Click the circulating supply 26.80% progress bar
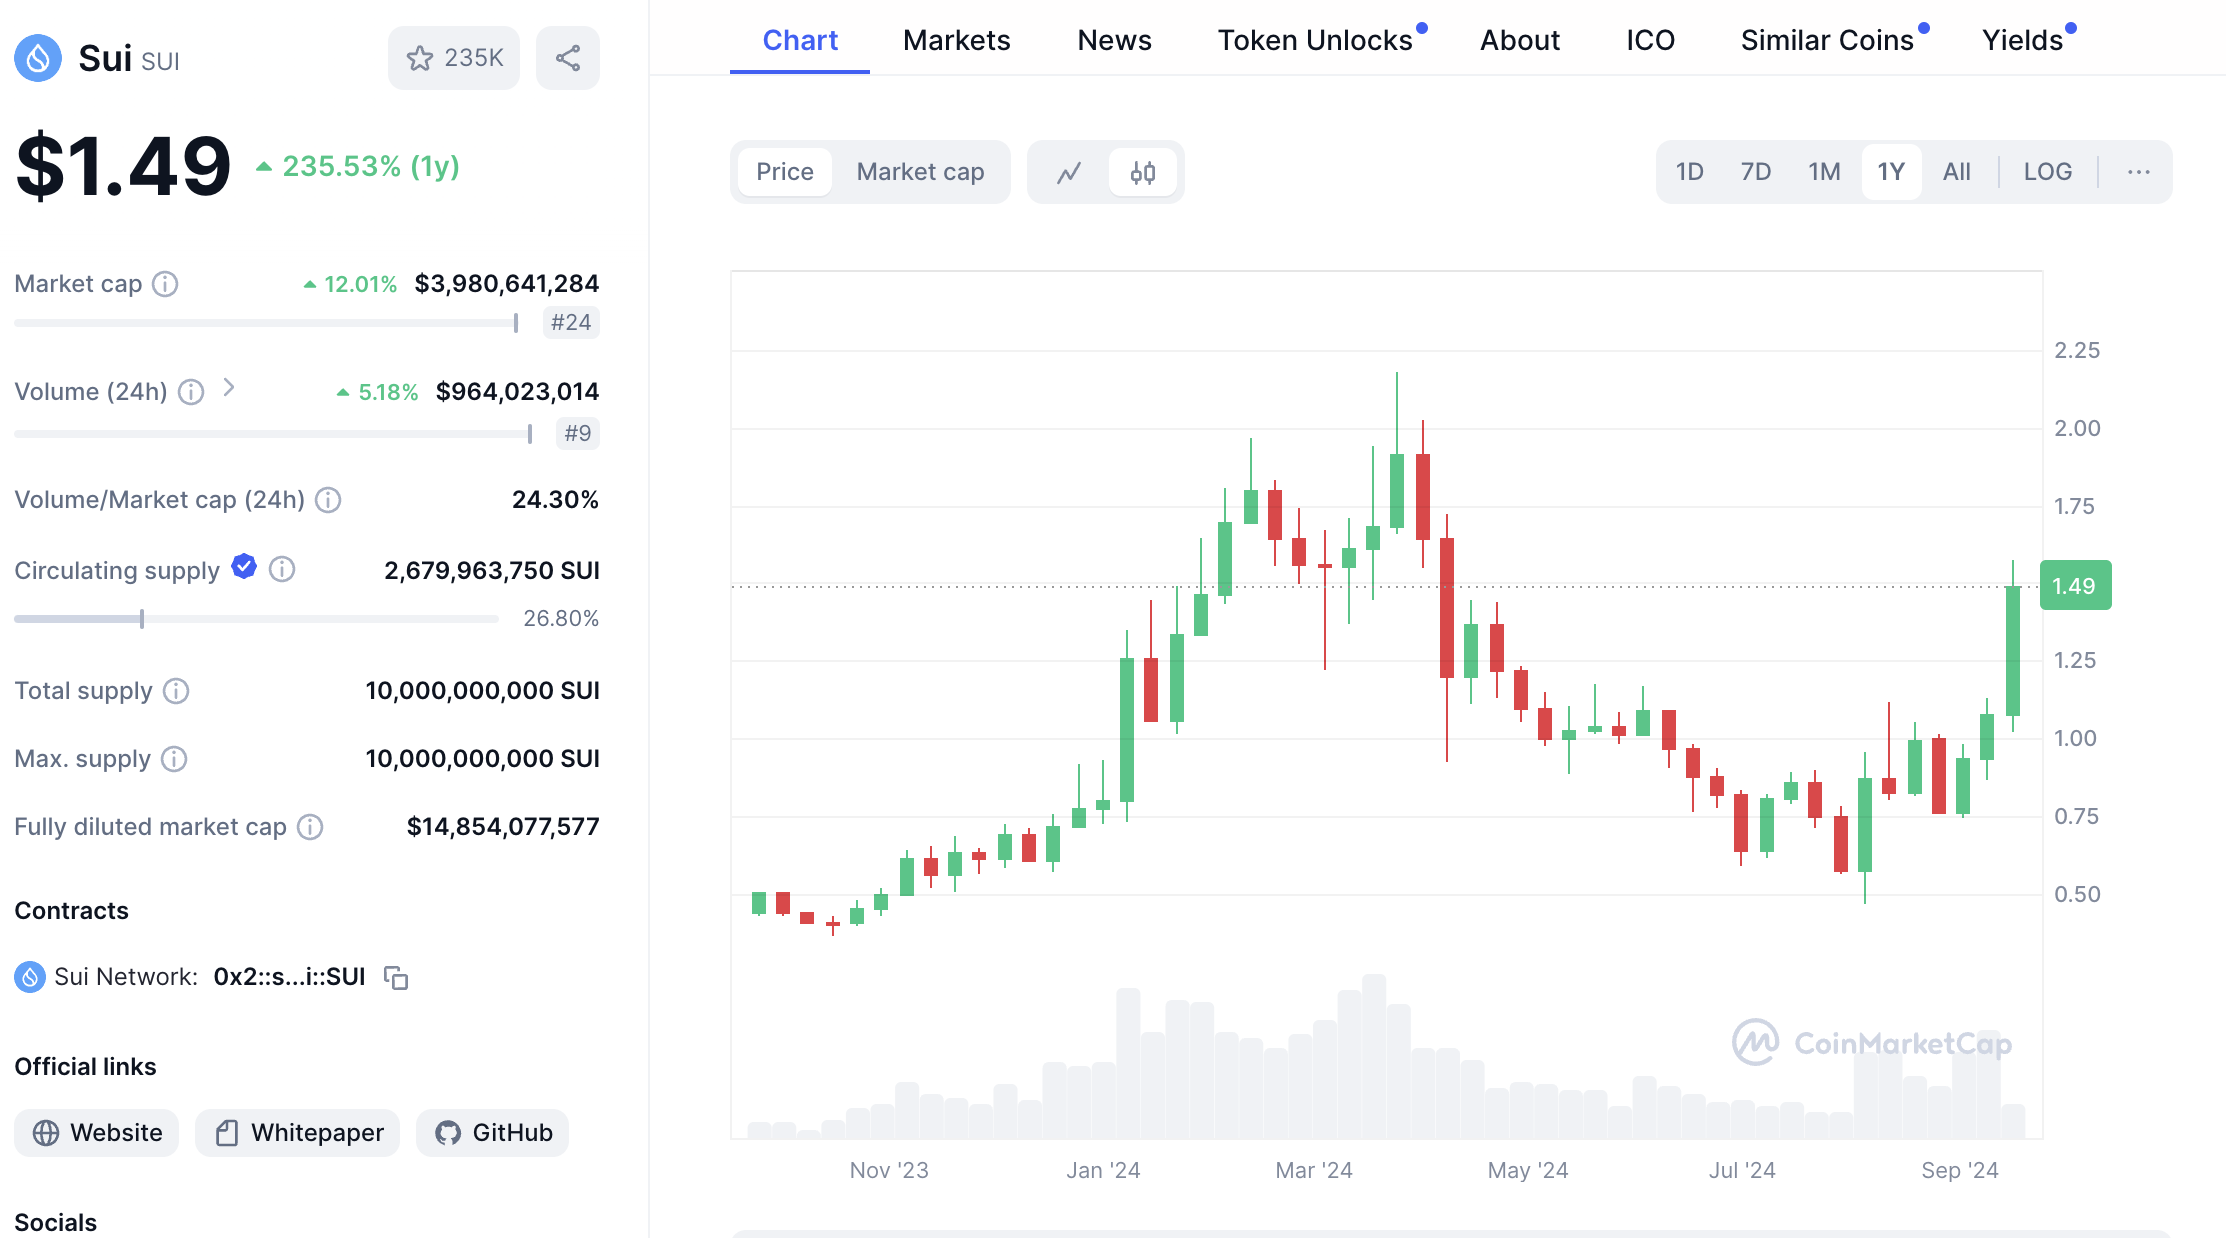 pyautogui.click(x=256, y=619)
